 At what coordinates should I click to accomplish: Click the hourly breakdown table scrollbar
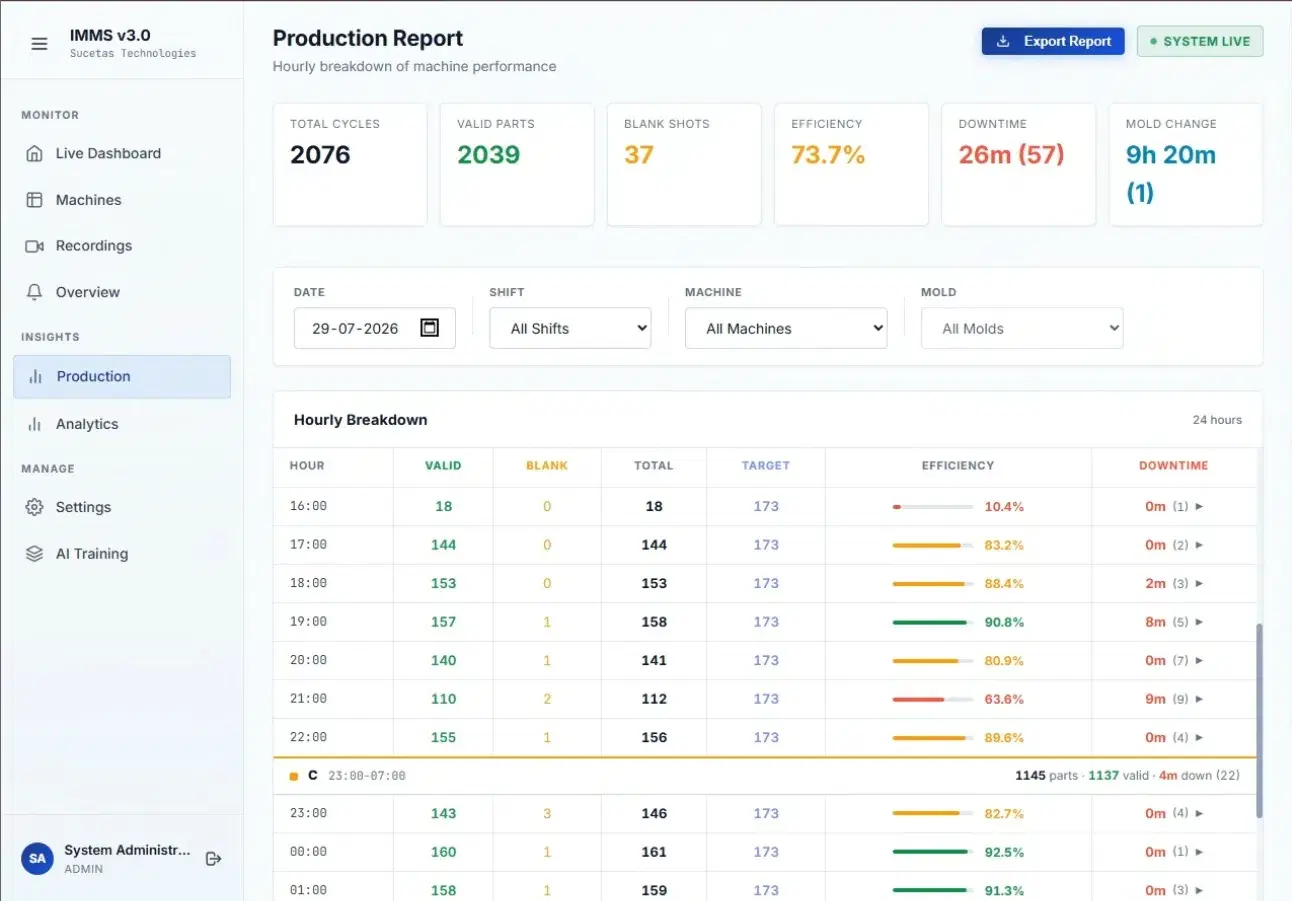[1259, 720]
